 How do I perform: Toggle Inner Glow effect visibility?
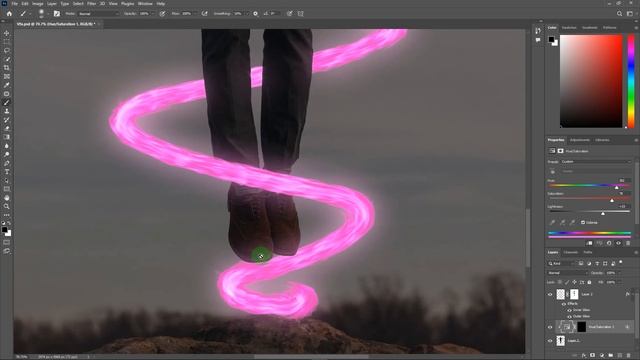click(569, 310)
